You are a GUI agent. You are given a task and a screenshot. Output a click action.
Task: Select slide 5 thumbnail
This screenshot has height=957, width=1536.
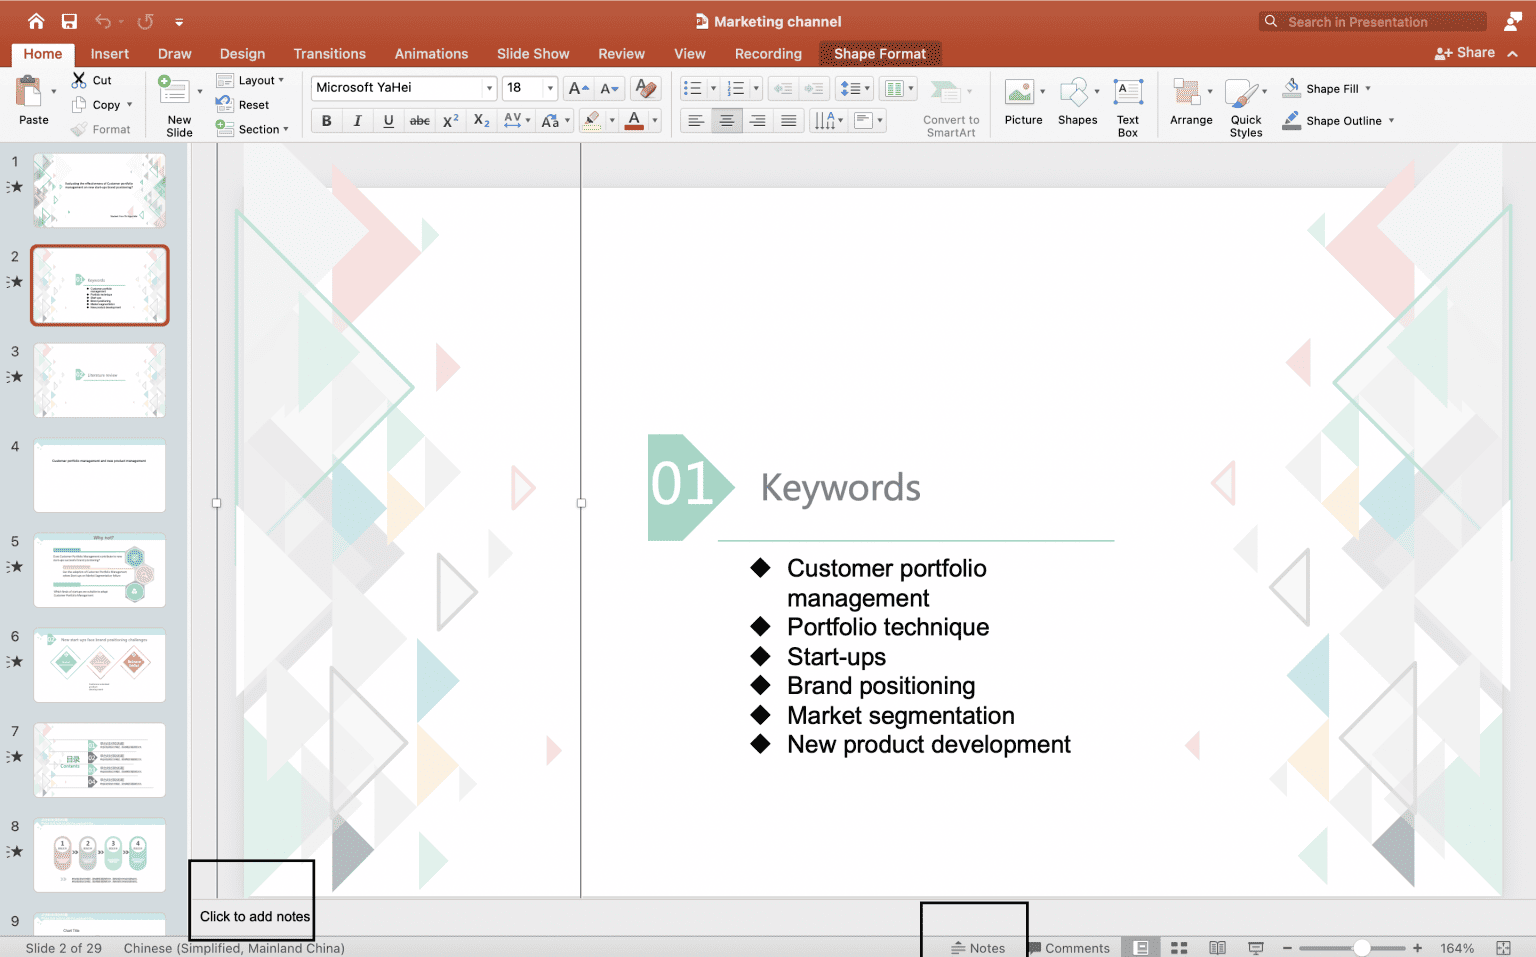click(x=99, y=570)
